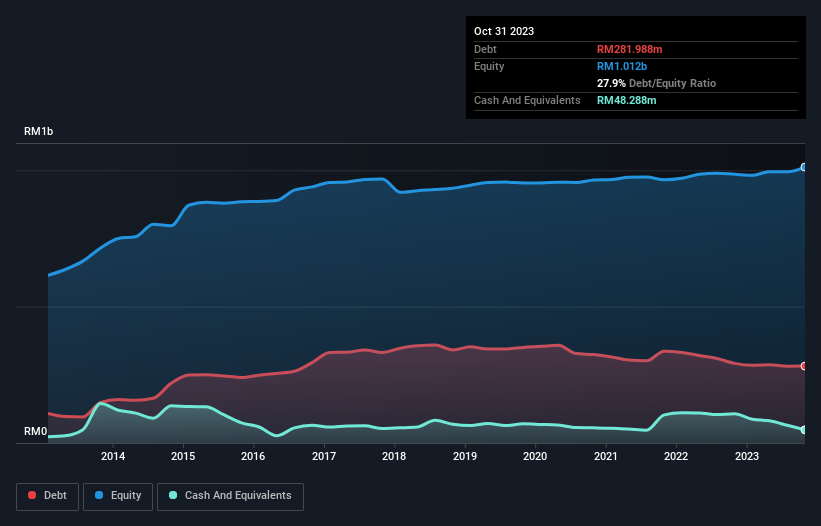Click the 2018 x-axis label
Image resolution: width=821 pixels, height=526 pixels.
point(394,456)
